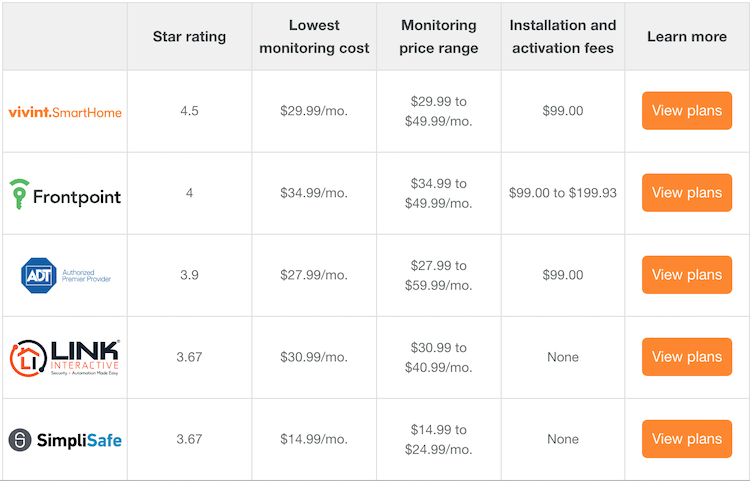Screen dimensions: 750x481
Task: Click Frontpoint's $99.00 to $199.93 fees cell
Action: point(563,193)
